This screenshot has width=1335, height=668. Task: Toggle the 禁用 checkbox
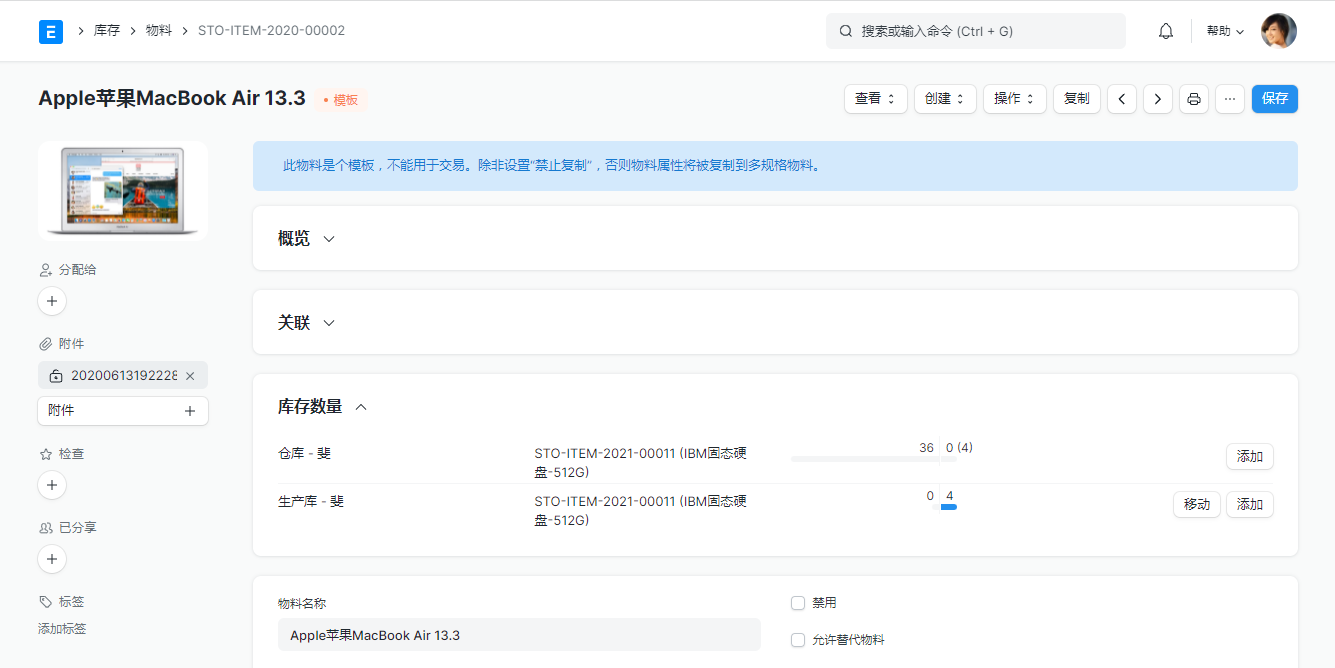tap(798, 603)
